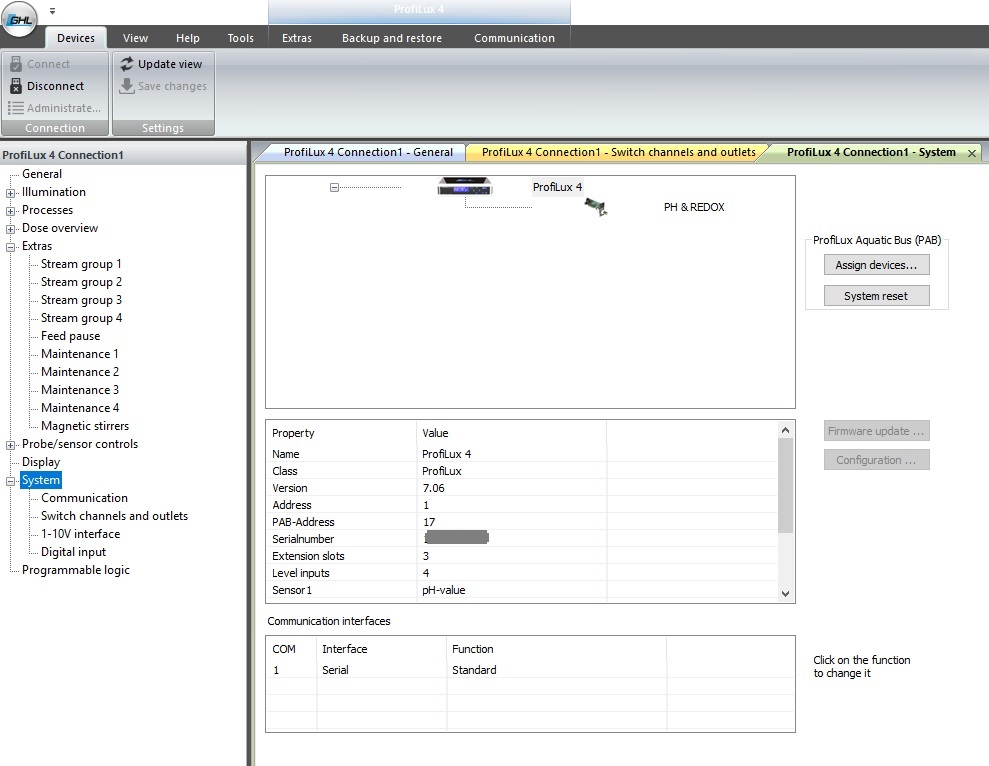Select Magnetic stirrers tree item

85,426
